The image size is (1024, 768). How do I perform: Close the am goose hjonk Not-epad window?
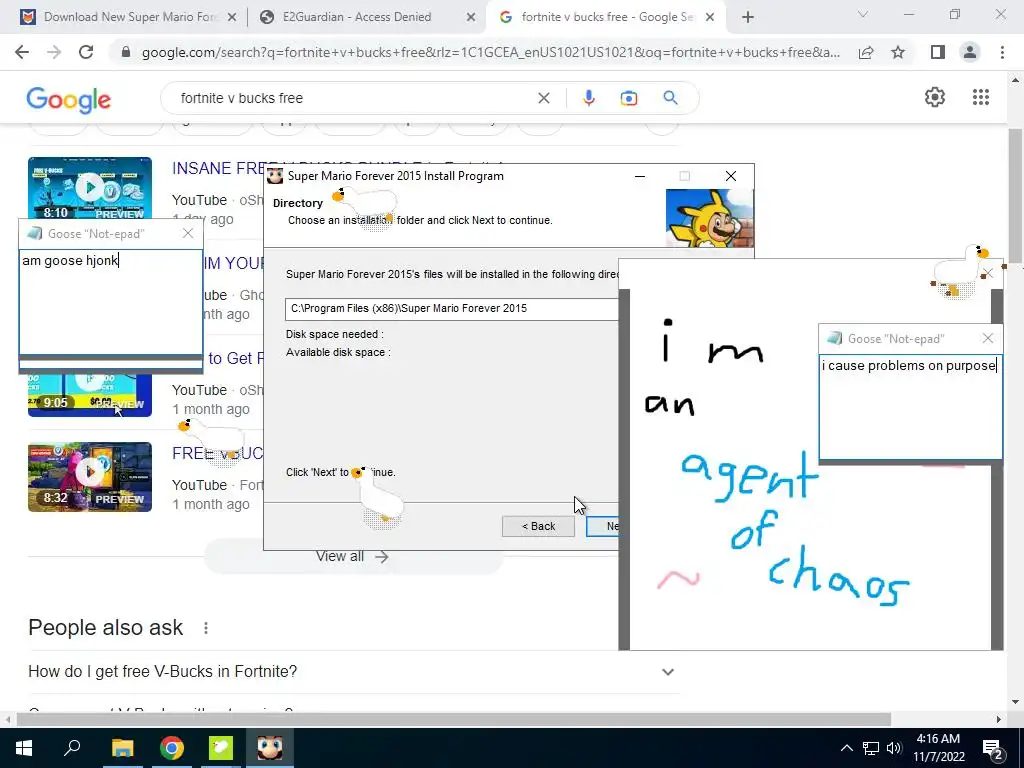click(x=188, y=233)
